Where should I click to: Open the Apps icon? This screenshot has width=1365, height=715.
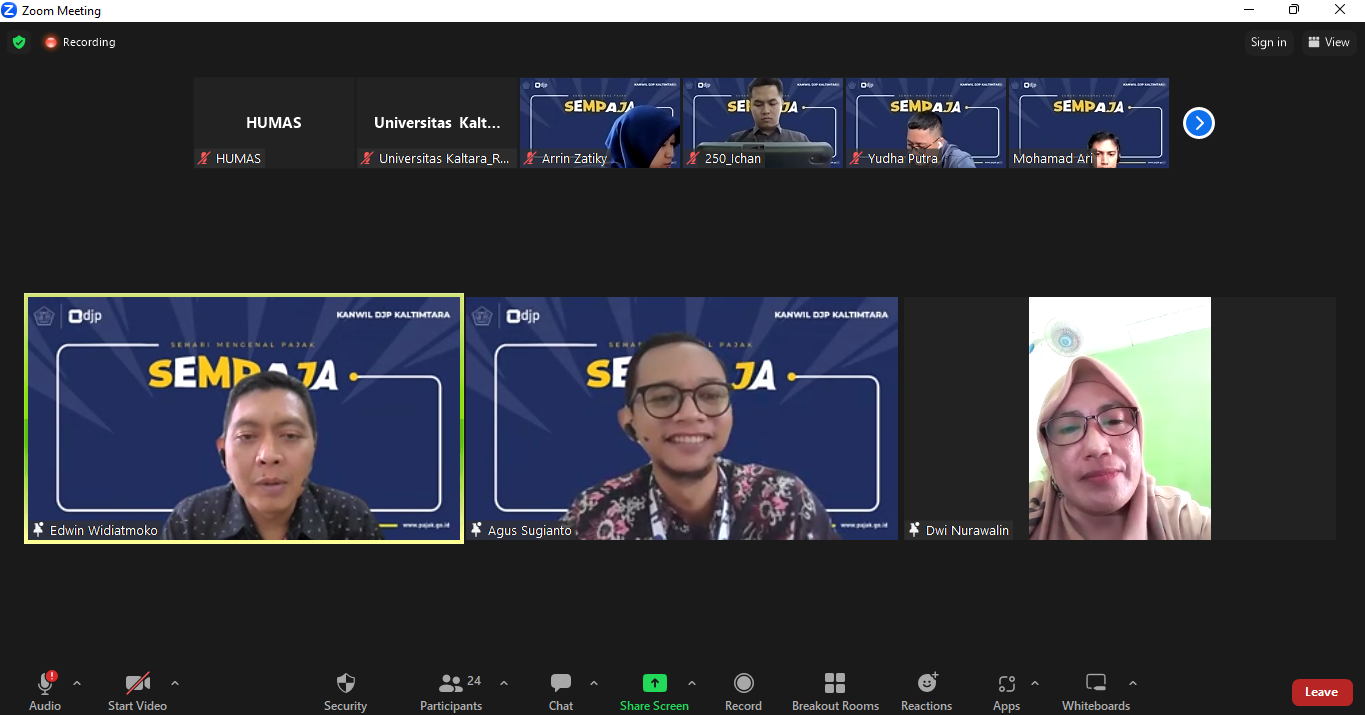click(x=1006, y=684)
